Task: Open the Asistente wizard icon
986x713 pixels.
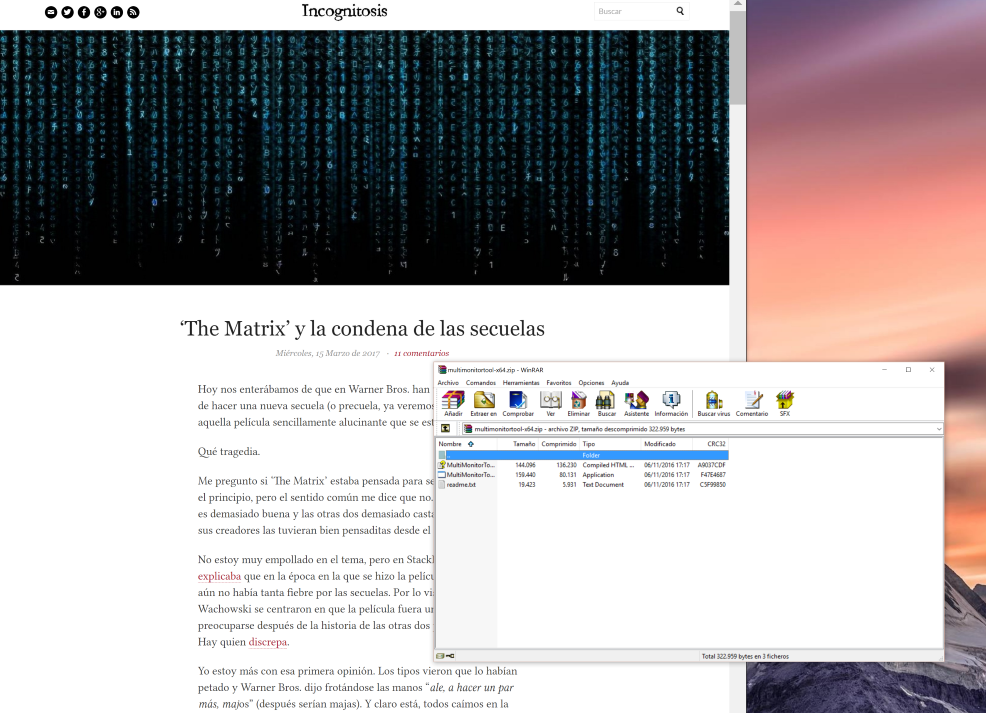Action: click(x=636, y=403)
